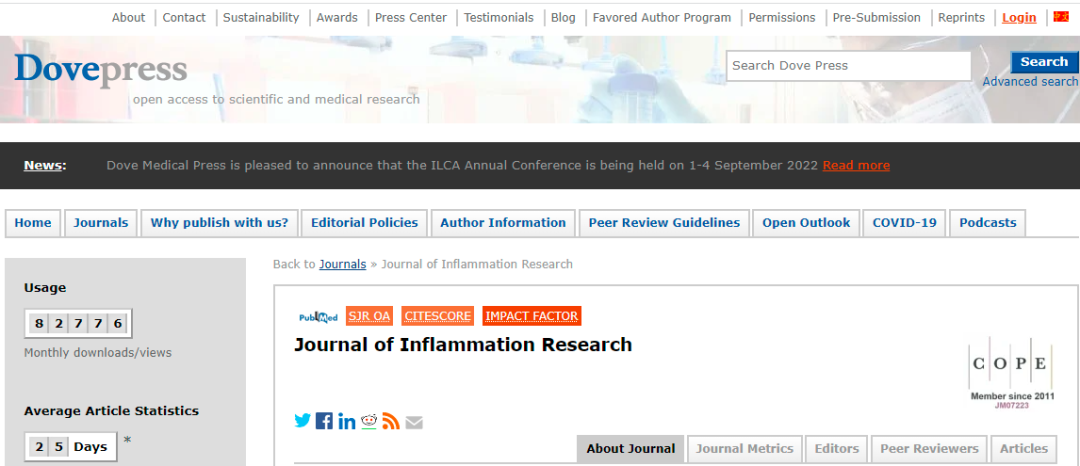Select the Peer Reviewers tab

tap(929, 449)
